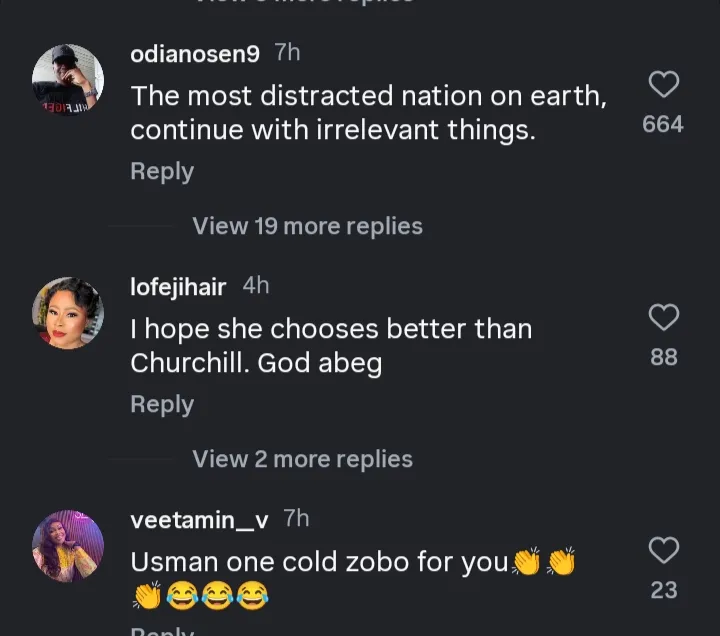Click the 7h timestamp beside odianosen9
This screenshot has width=720, height=636.
tap(287, 54)
